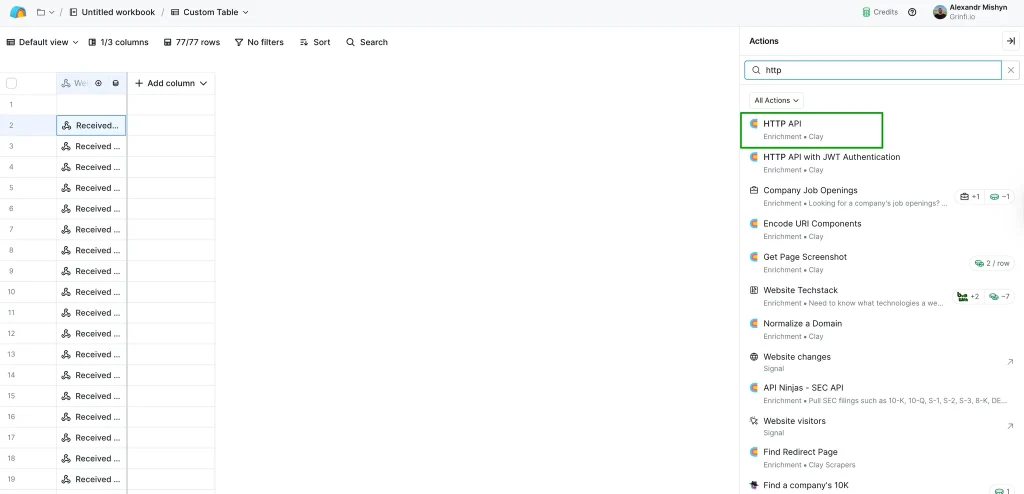
Task: Open the Alexandr Mishyn user avatar menu
Action: (939, 12)
